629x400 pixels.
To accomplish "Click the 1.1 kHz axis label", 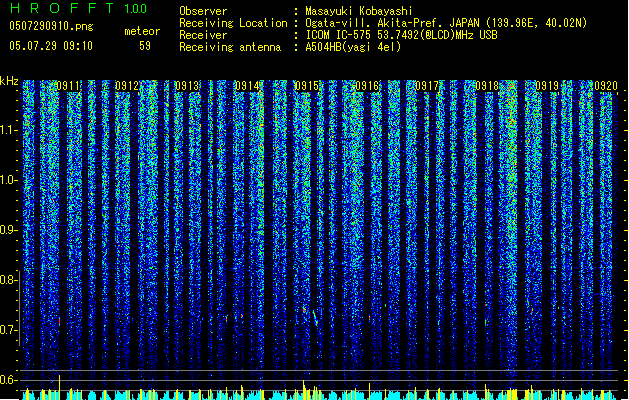I will [8, 130].
